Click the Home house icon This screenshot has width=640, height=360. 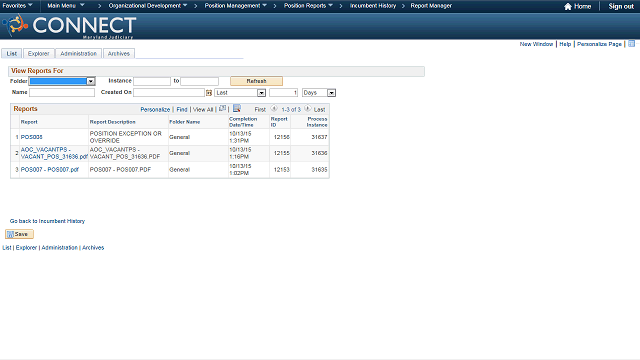(567, 6)
